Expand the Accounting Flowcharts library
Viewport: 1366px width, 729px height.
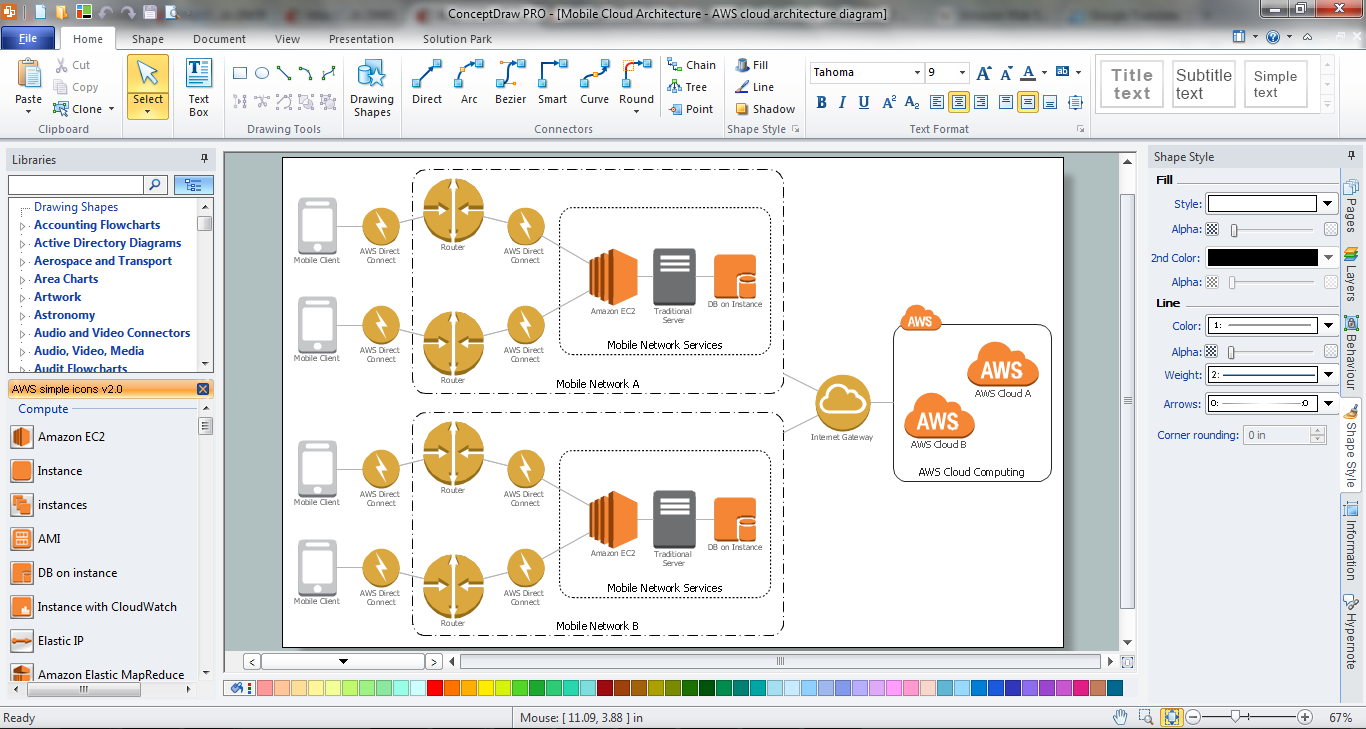pyautogui.click(x=23, y=226)
